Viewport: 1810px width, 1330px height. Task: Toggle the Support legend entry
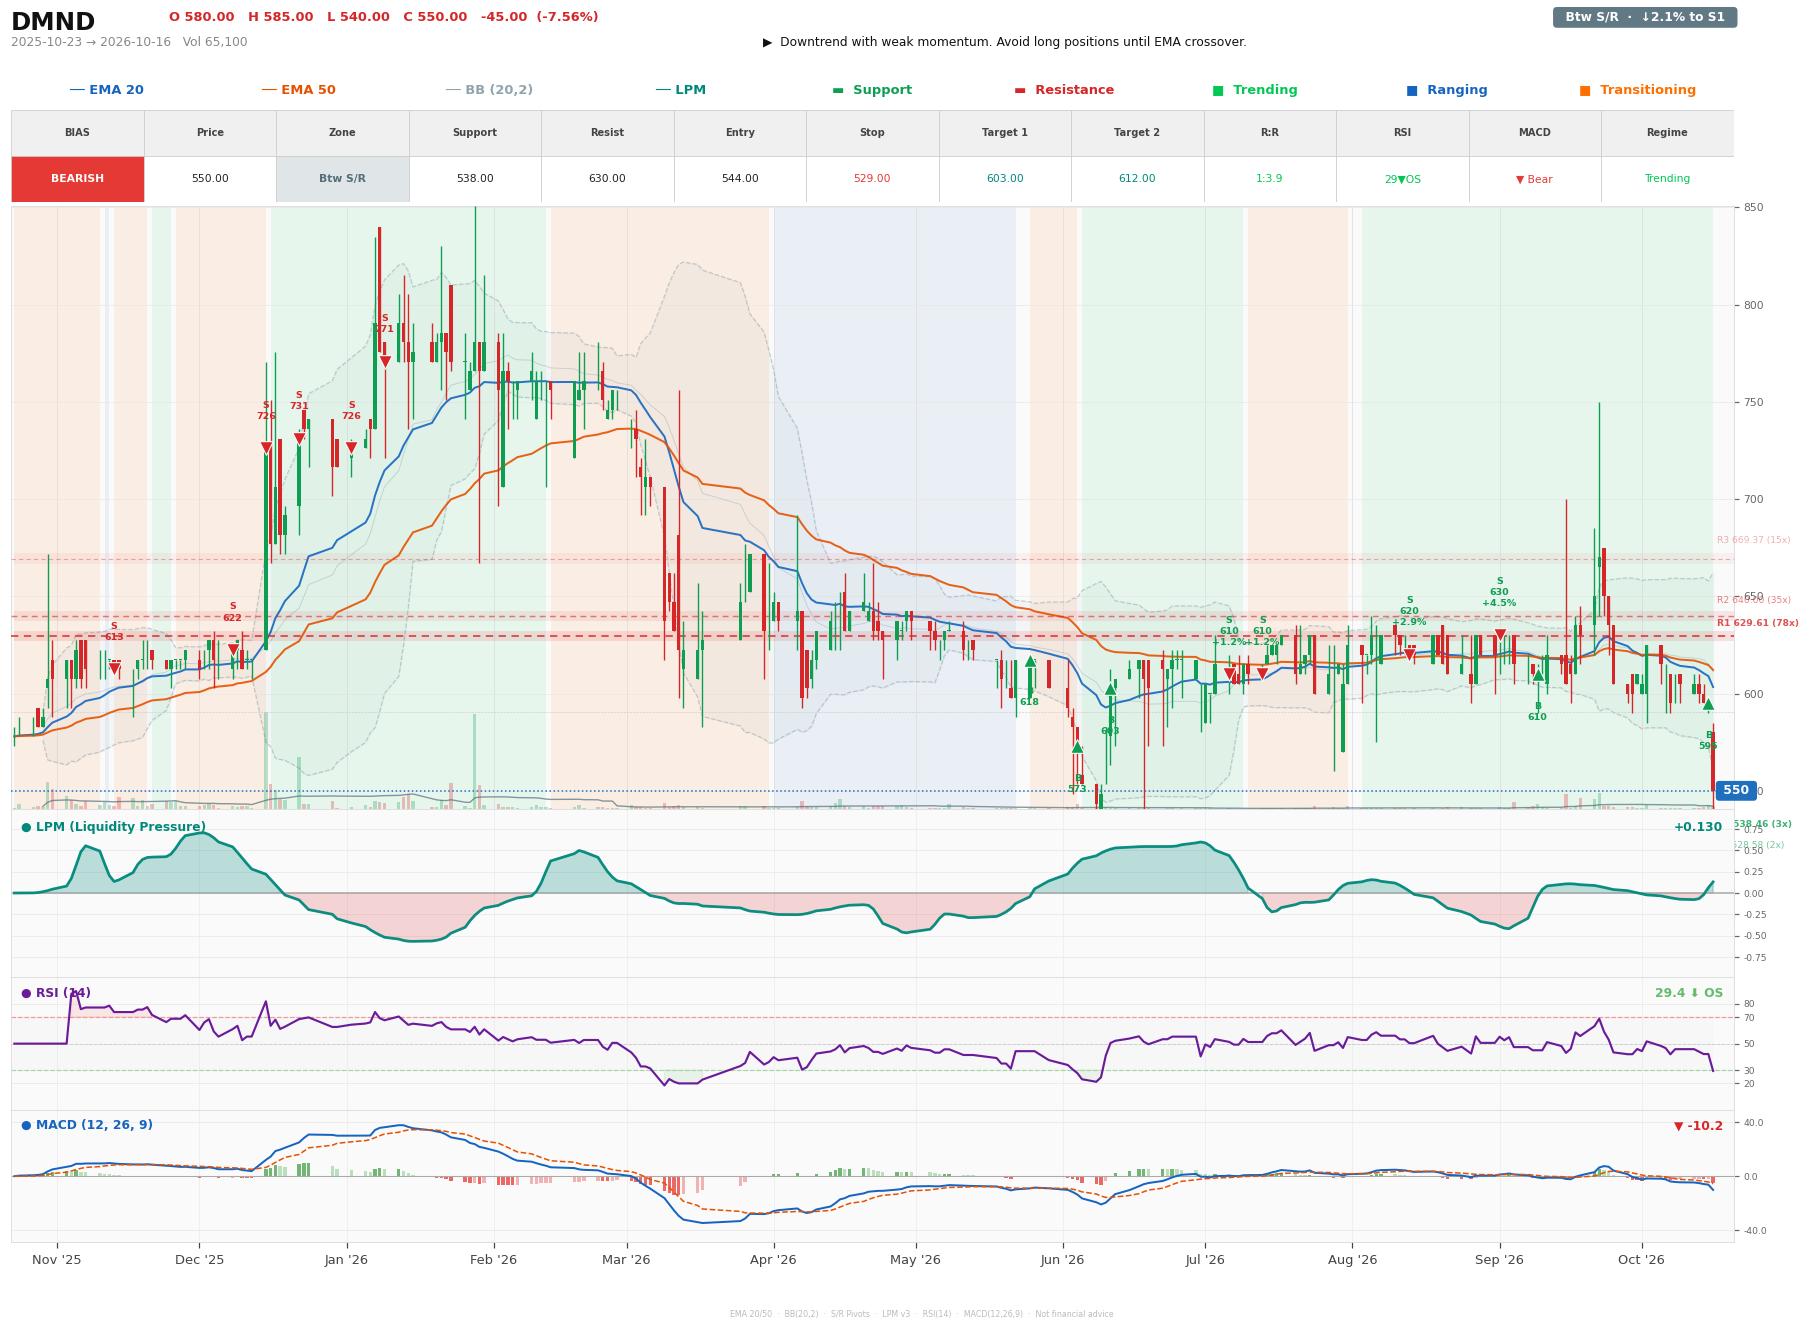[x=872, y=90]
